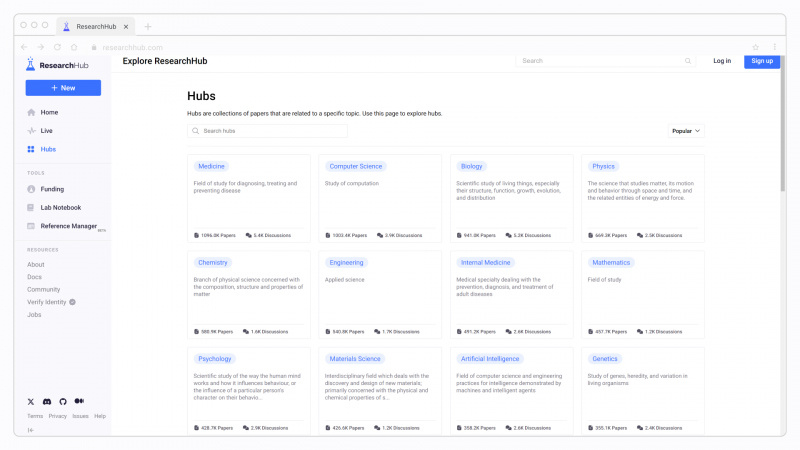Click the browser back arrow
Image resolution: width=800 pixels, height=450 pixels.
(x=24, y=47)
